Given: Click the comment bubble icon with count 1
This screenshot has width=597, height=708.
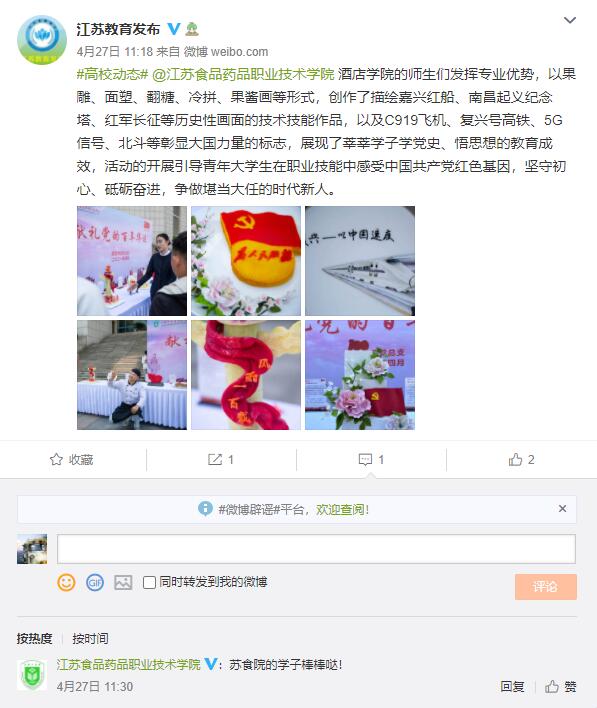Looking at the screenshot, I should point(365,460).
